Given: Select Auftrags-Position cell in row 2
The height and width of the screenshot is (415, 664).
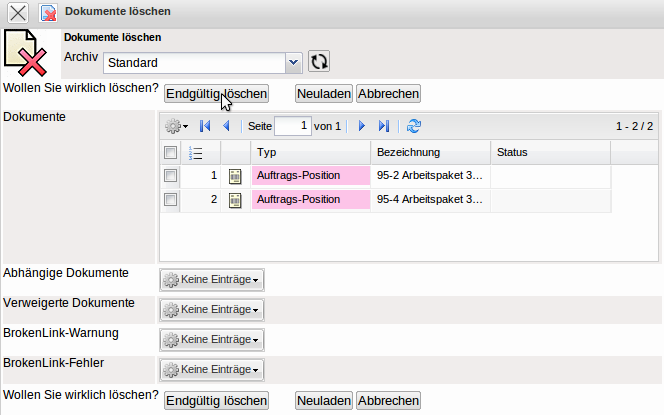Looking at the screenshot, I should pos(311,199).
